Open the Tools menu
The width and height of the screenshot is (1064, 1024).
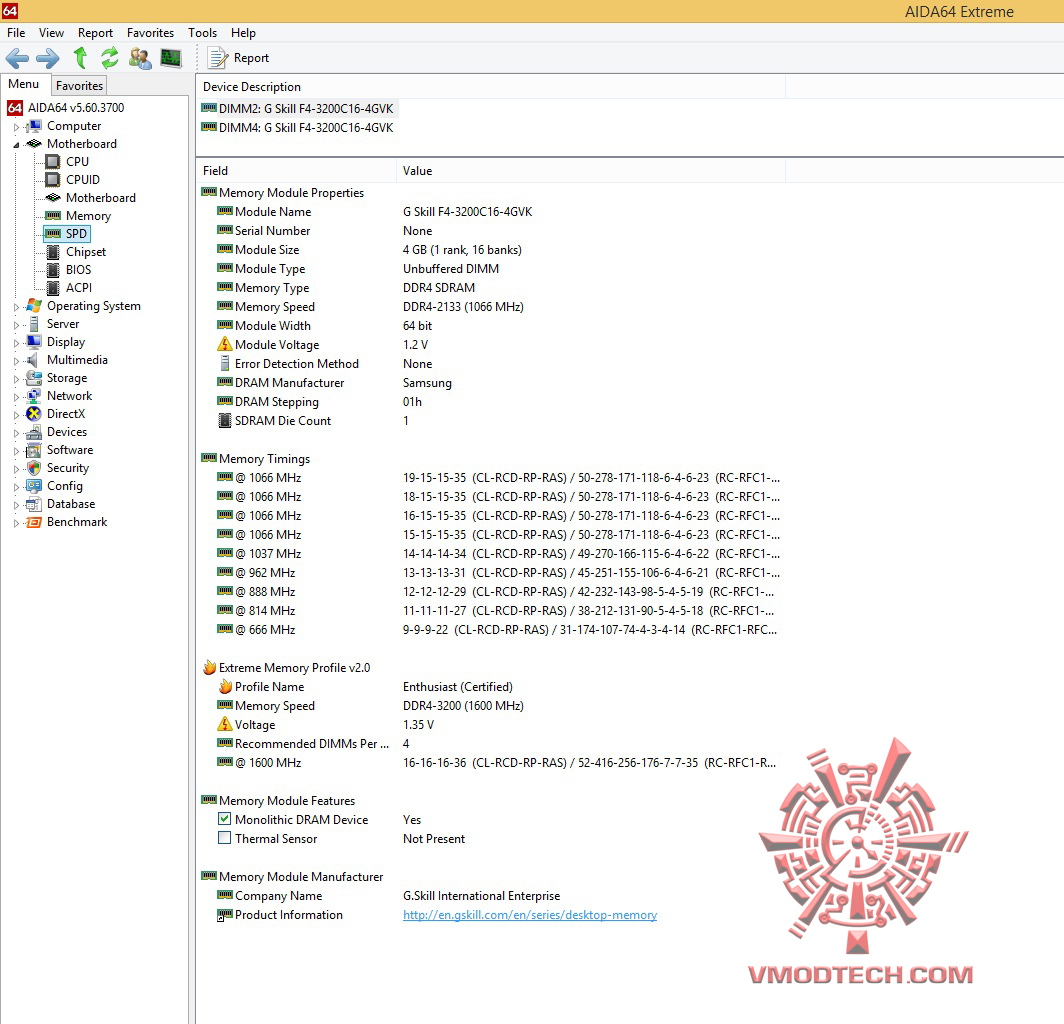(x=202, y=33)
